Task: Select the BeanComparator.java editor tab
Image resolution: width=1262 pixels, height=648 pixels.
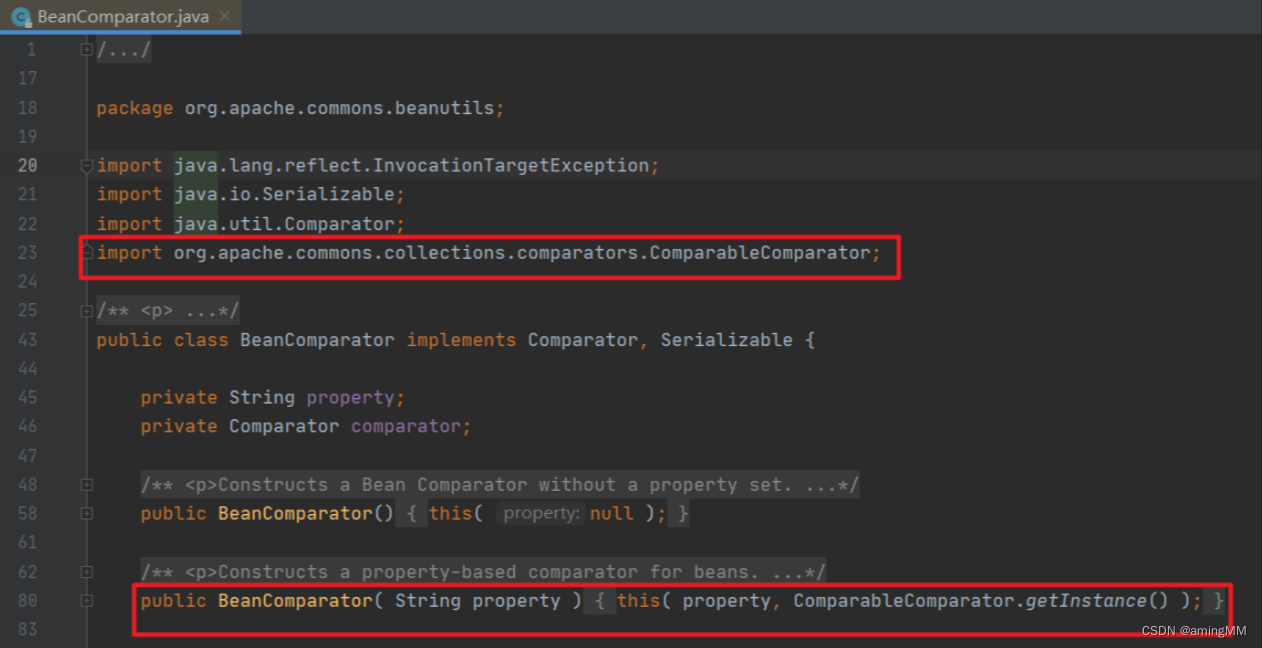Action: 120,17
